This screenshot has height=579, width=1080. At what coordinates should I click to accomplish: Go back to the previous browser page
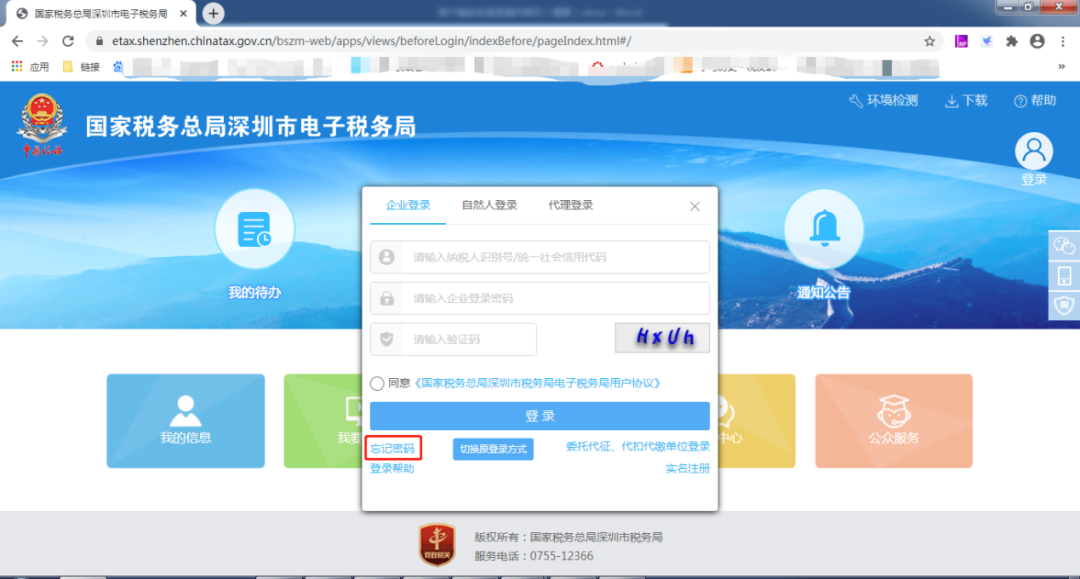point(17,41)
